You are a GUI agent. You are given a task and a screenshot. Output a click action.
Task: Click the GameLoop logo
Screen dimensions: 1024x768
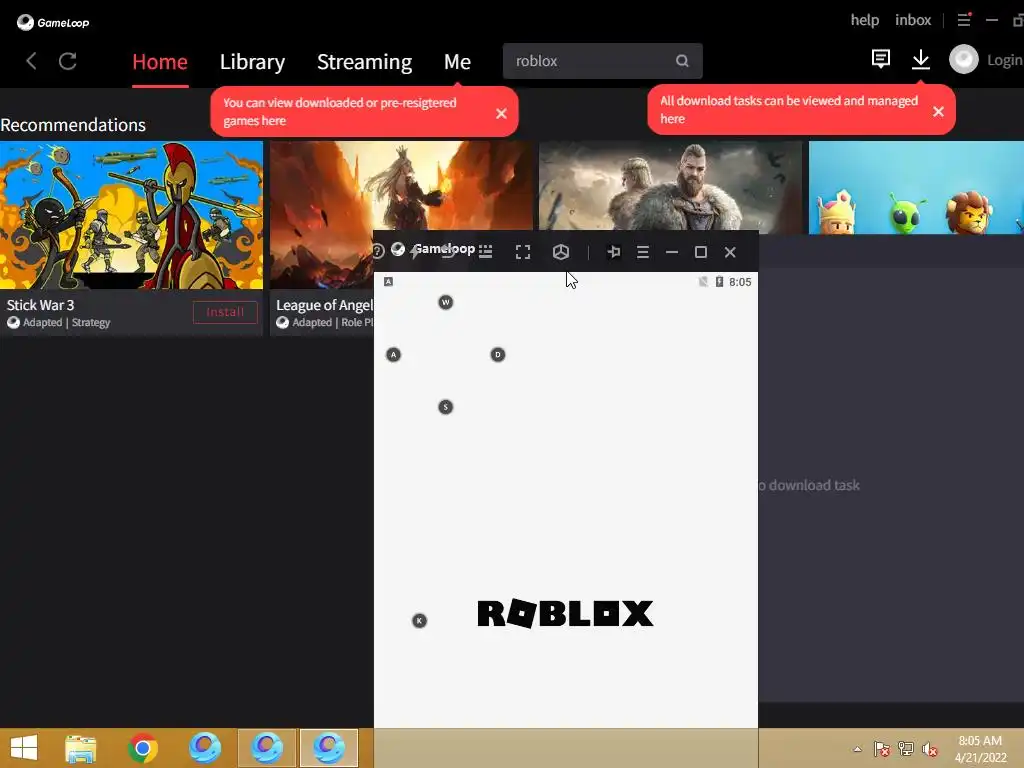(x=53, y=22)
